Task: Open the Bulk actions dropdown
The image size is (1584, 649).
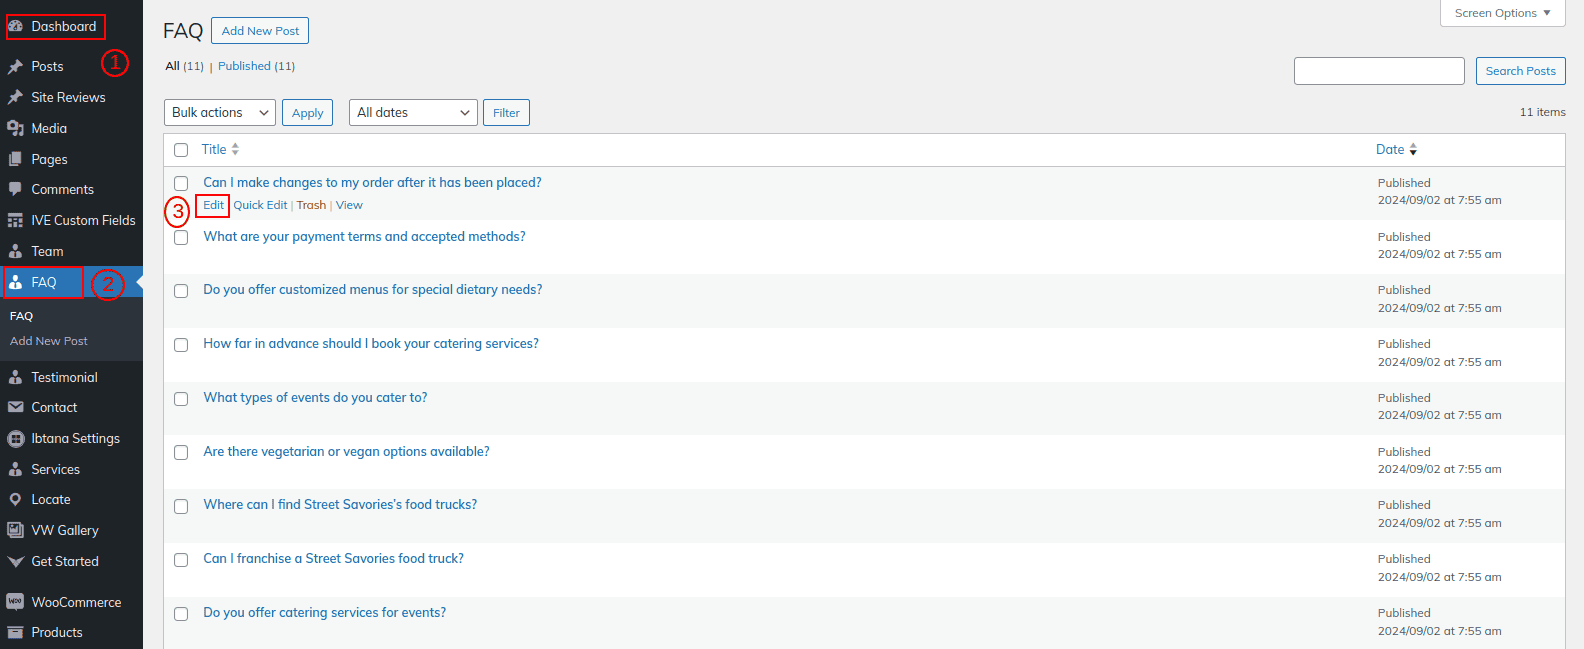Action: (x=220, y=113)
